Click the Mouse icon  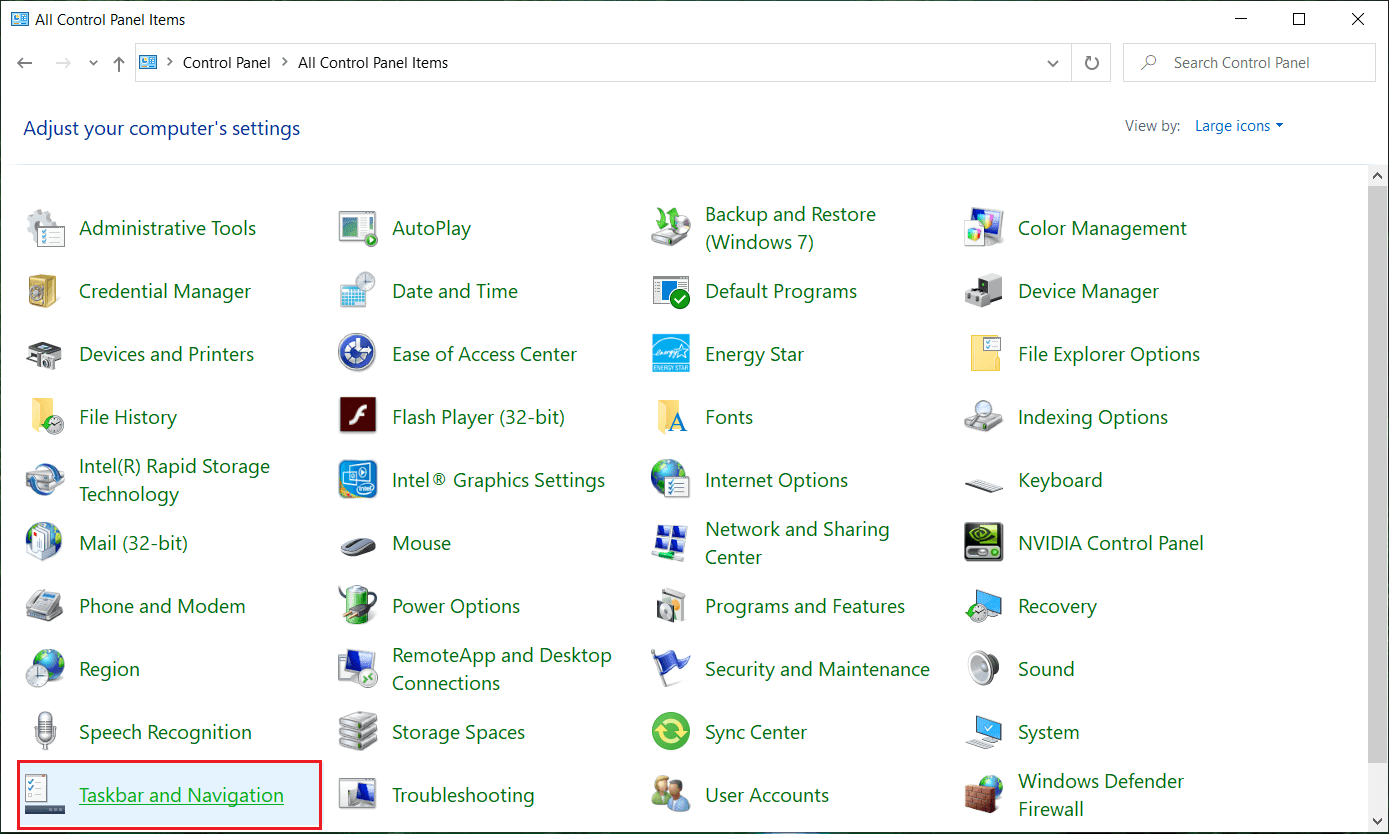358,545
